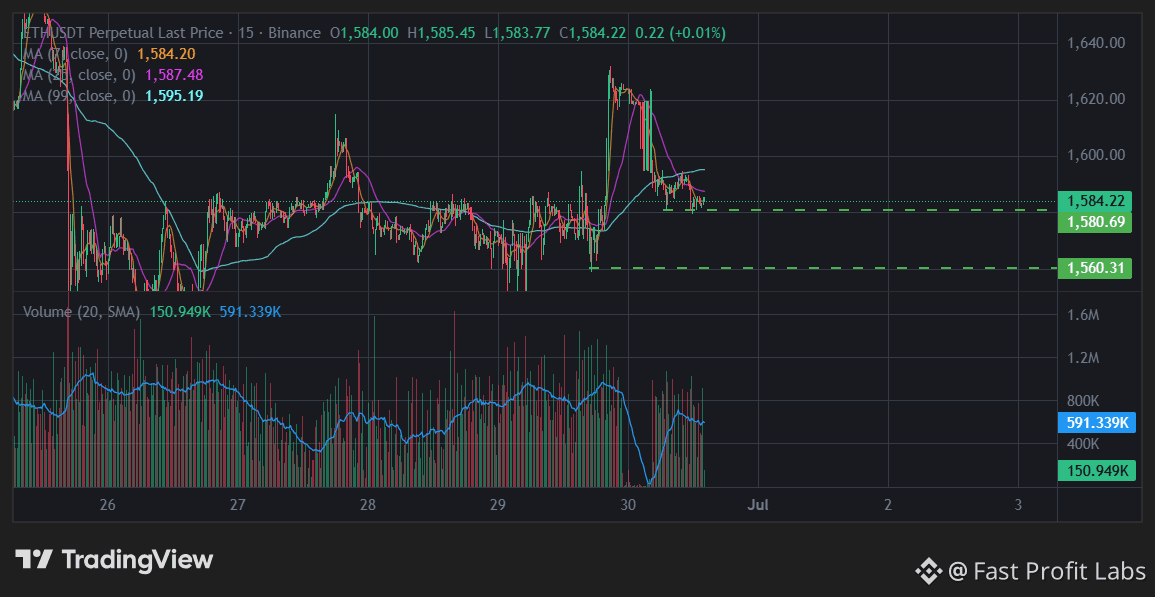This screenshot has height=597, width=1155.
Task: Select the MA 99 value 1,595.19
Action: coord(175,96)
